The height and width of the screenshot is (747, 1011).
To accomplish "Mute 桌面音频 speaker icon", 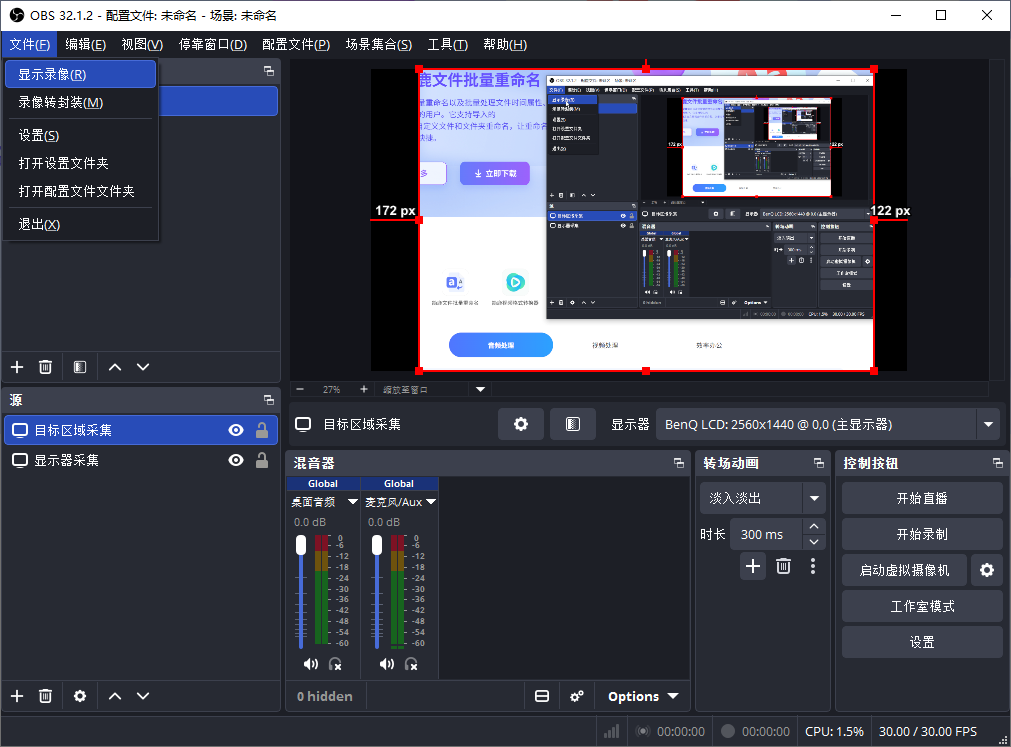I will point(311,664).
